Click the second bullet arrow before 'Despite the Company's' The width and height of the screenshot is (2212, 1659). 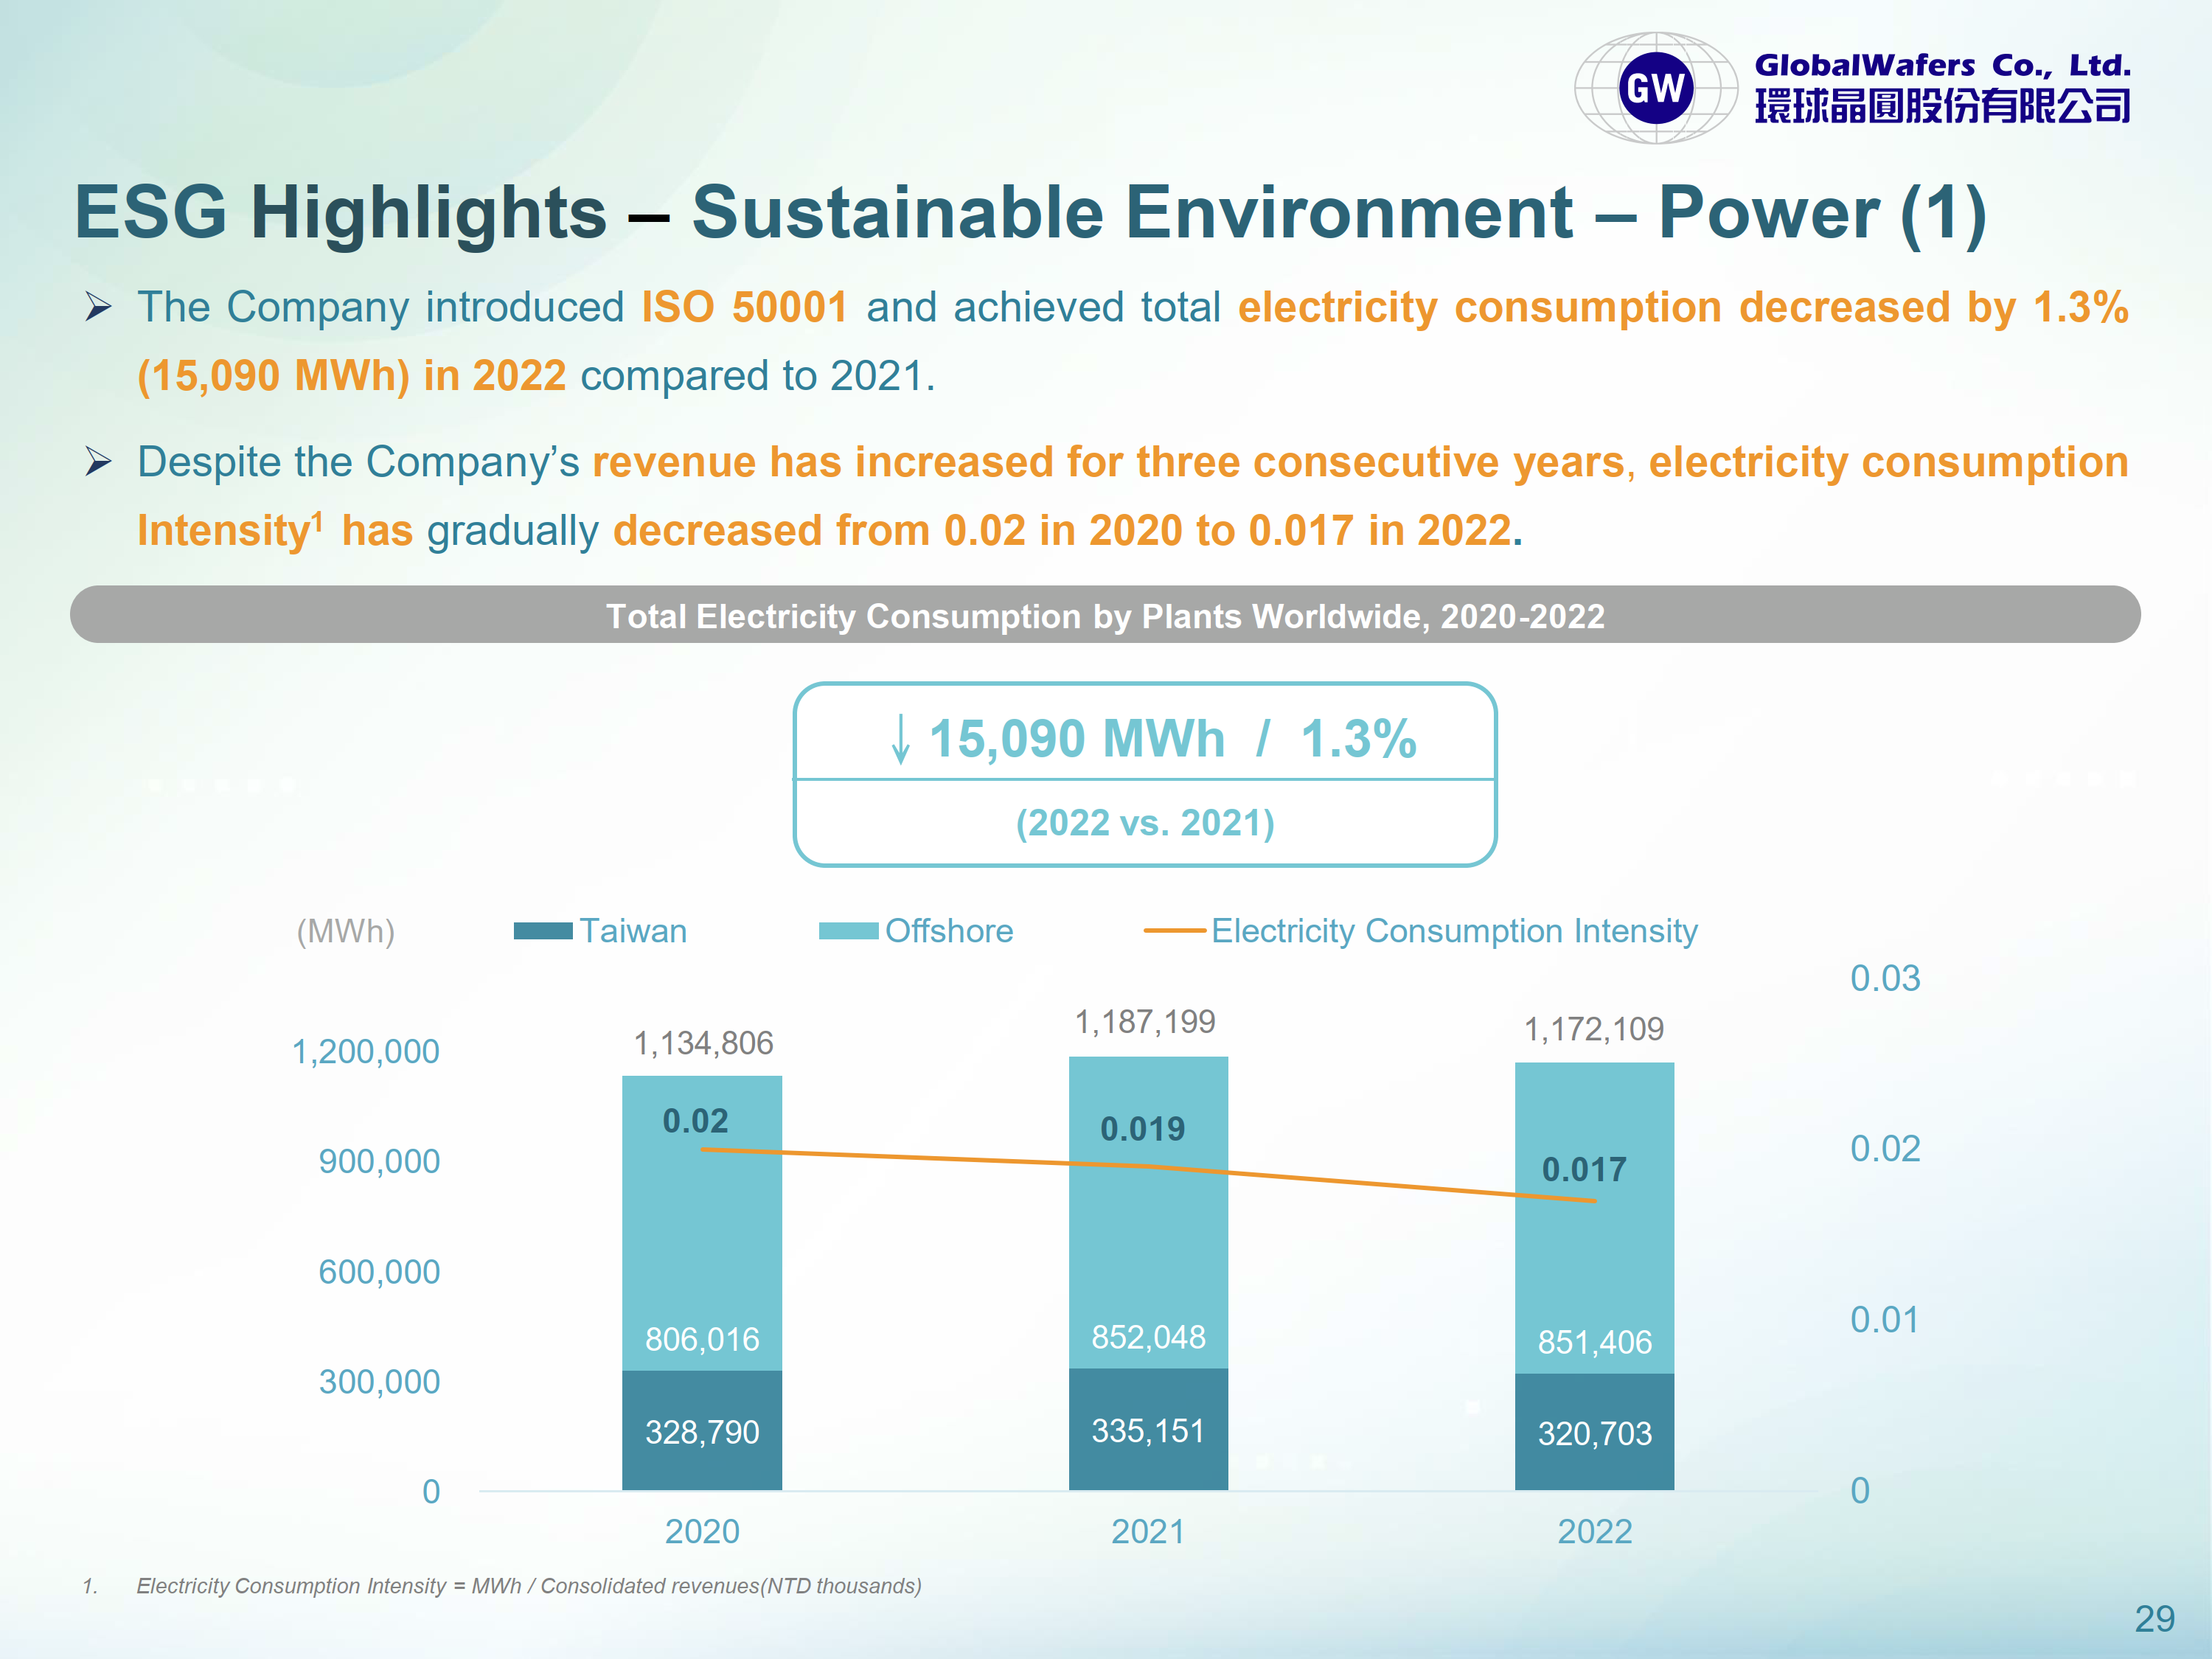tap(98, 461)
